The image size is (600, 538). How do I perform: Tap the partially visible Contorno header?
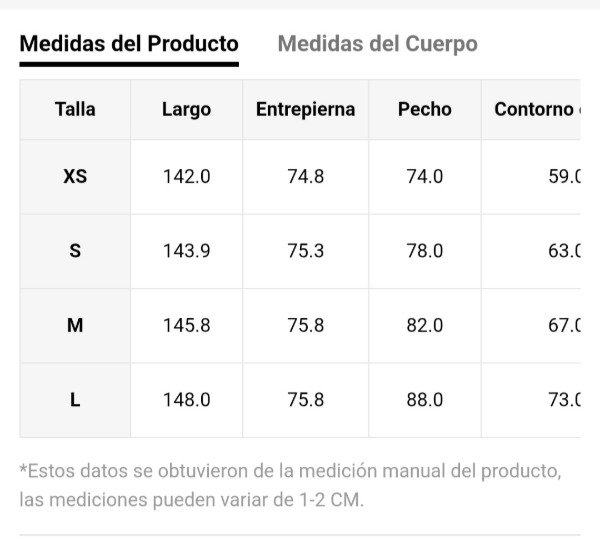(535, 109)
